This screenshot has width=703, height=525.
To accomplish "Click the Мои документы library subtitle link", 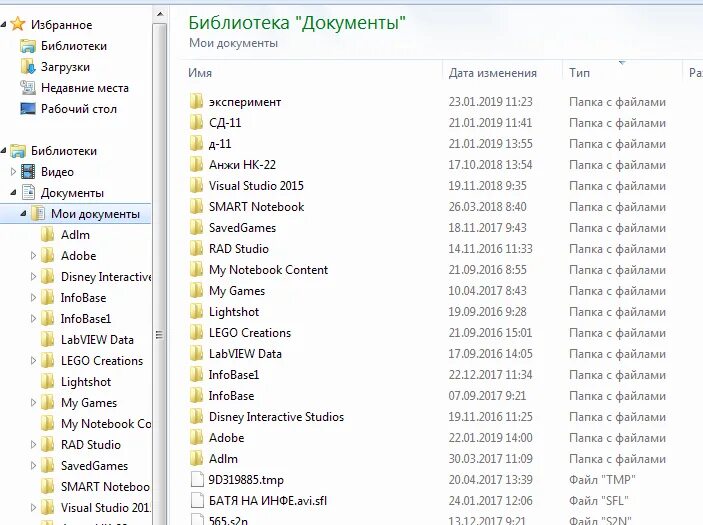I will coord(233,43).
